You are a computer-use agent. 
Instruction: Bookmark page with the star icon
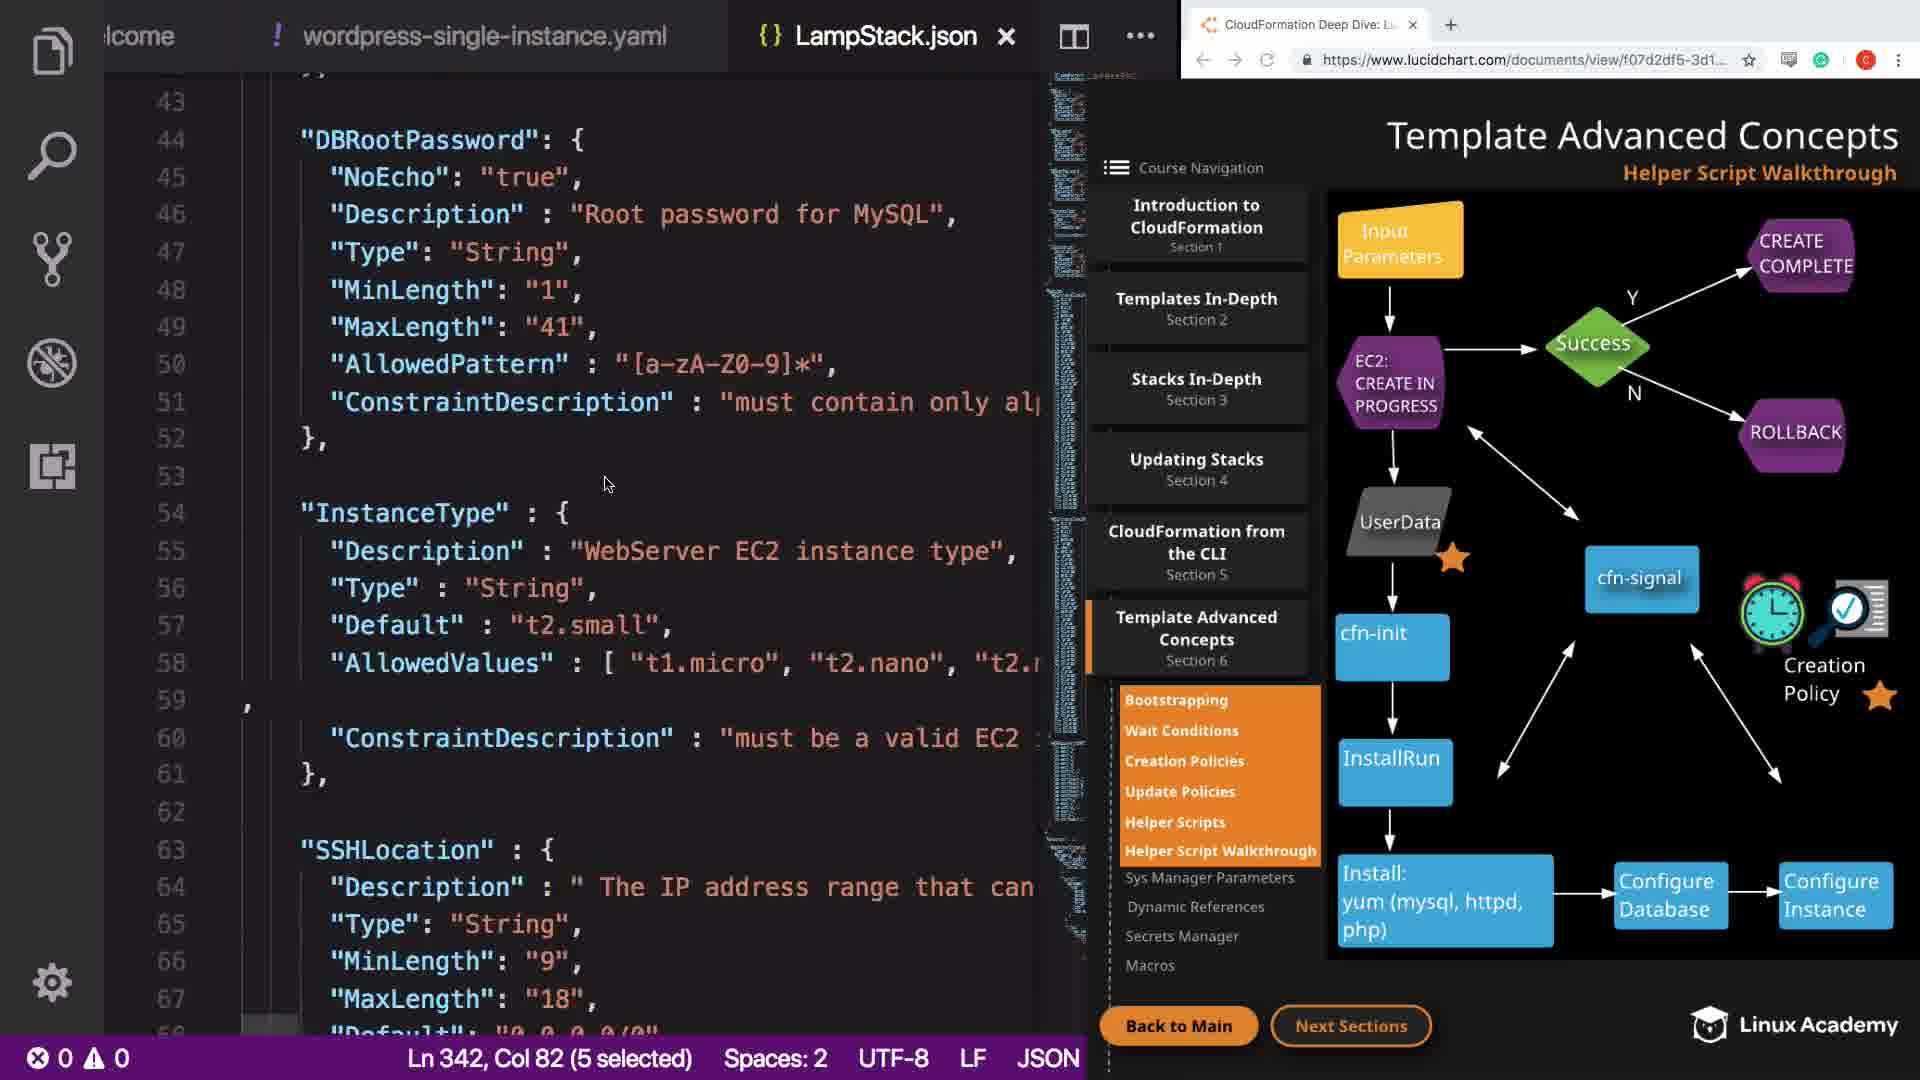coord(1749,60)
